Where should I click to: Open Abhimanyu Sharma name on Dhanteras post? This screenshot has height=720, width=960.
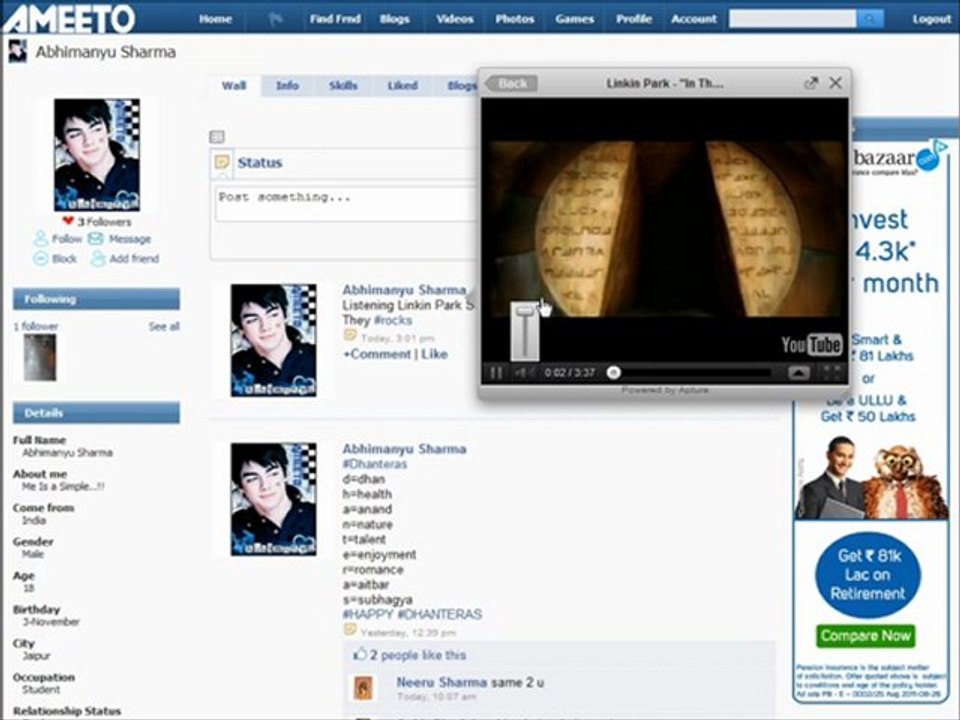pos(404,449)
